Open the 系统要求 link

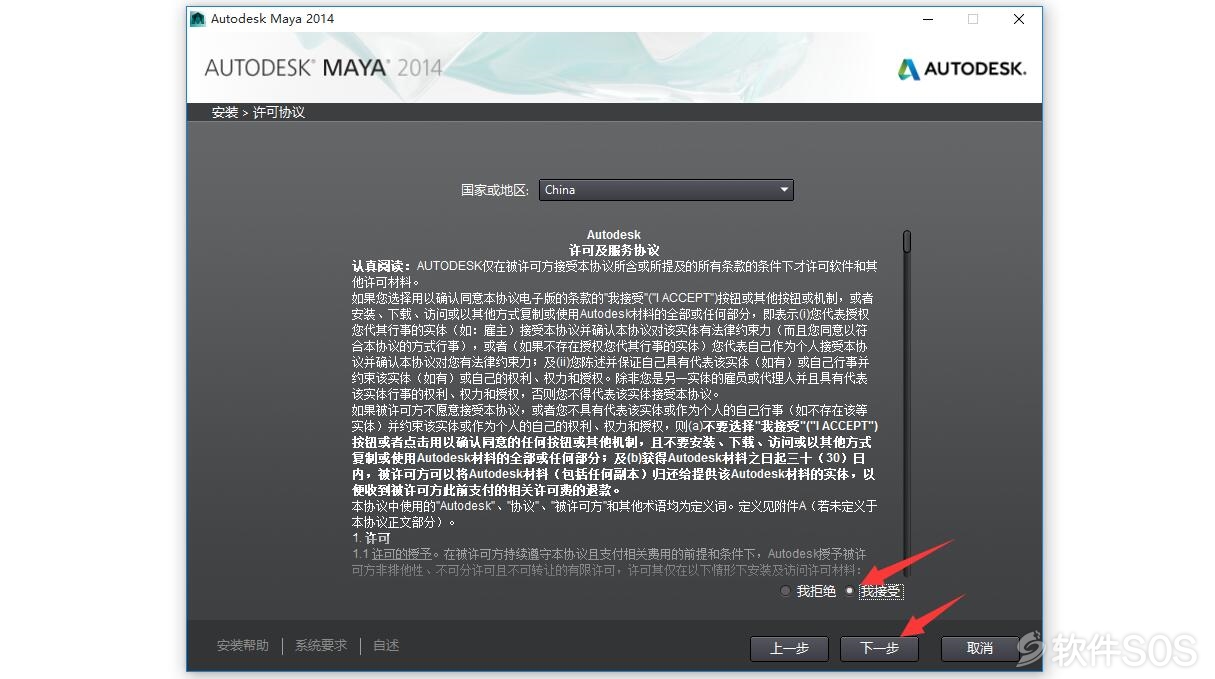coord(321,646)
